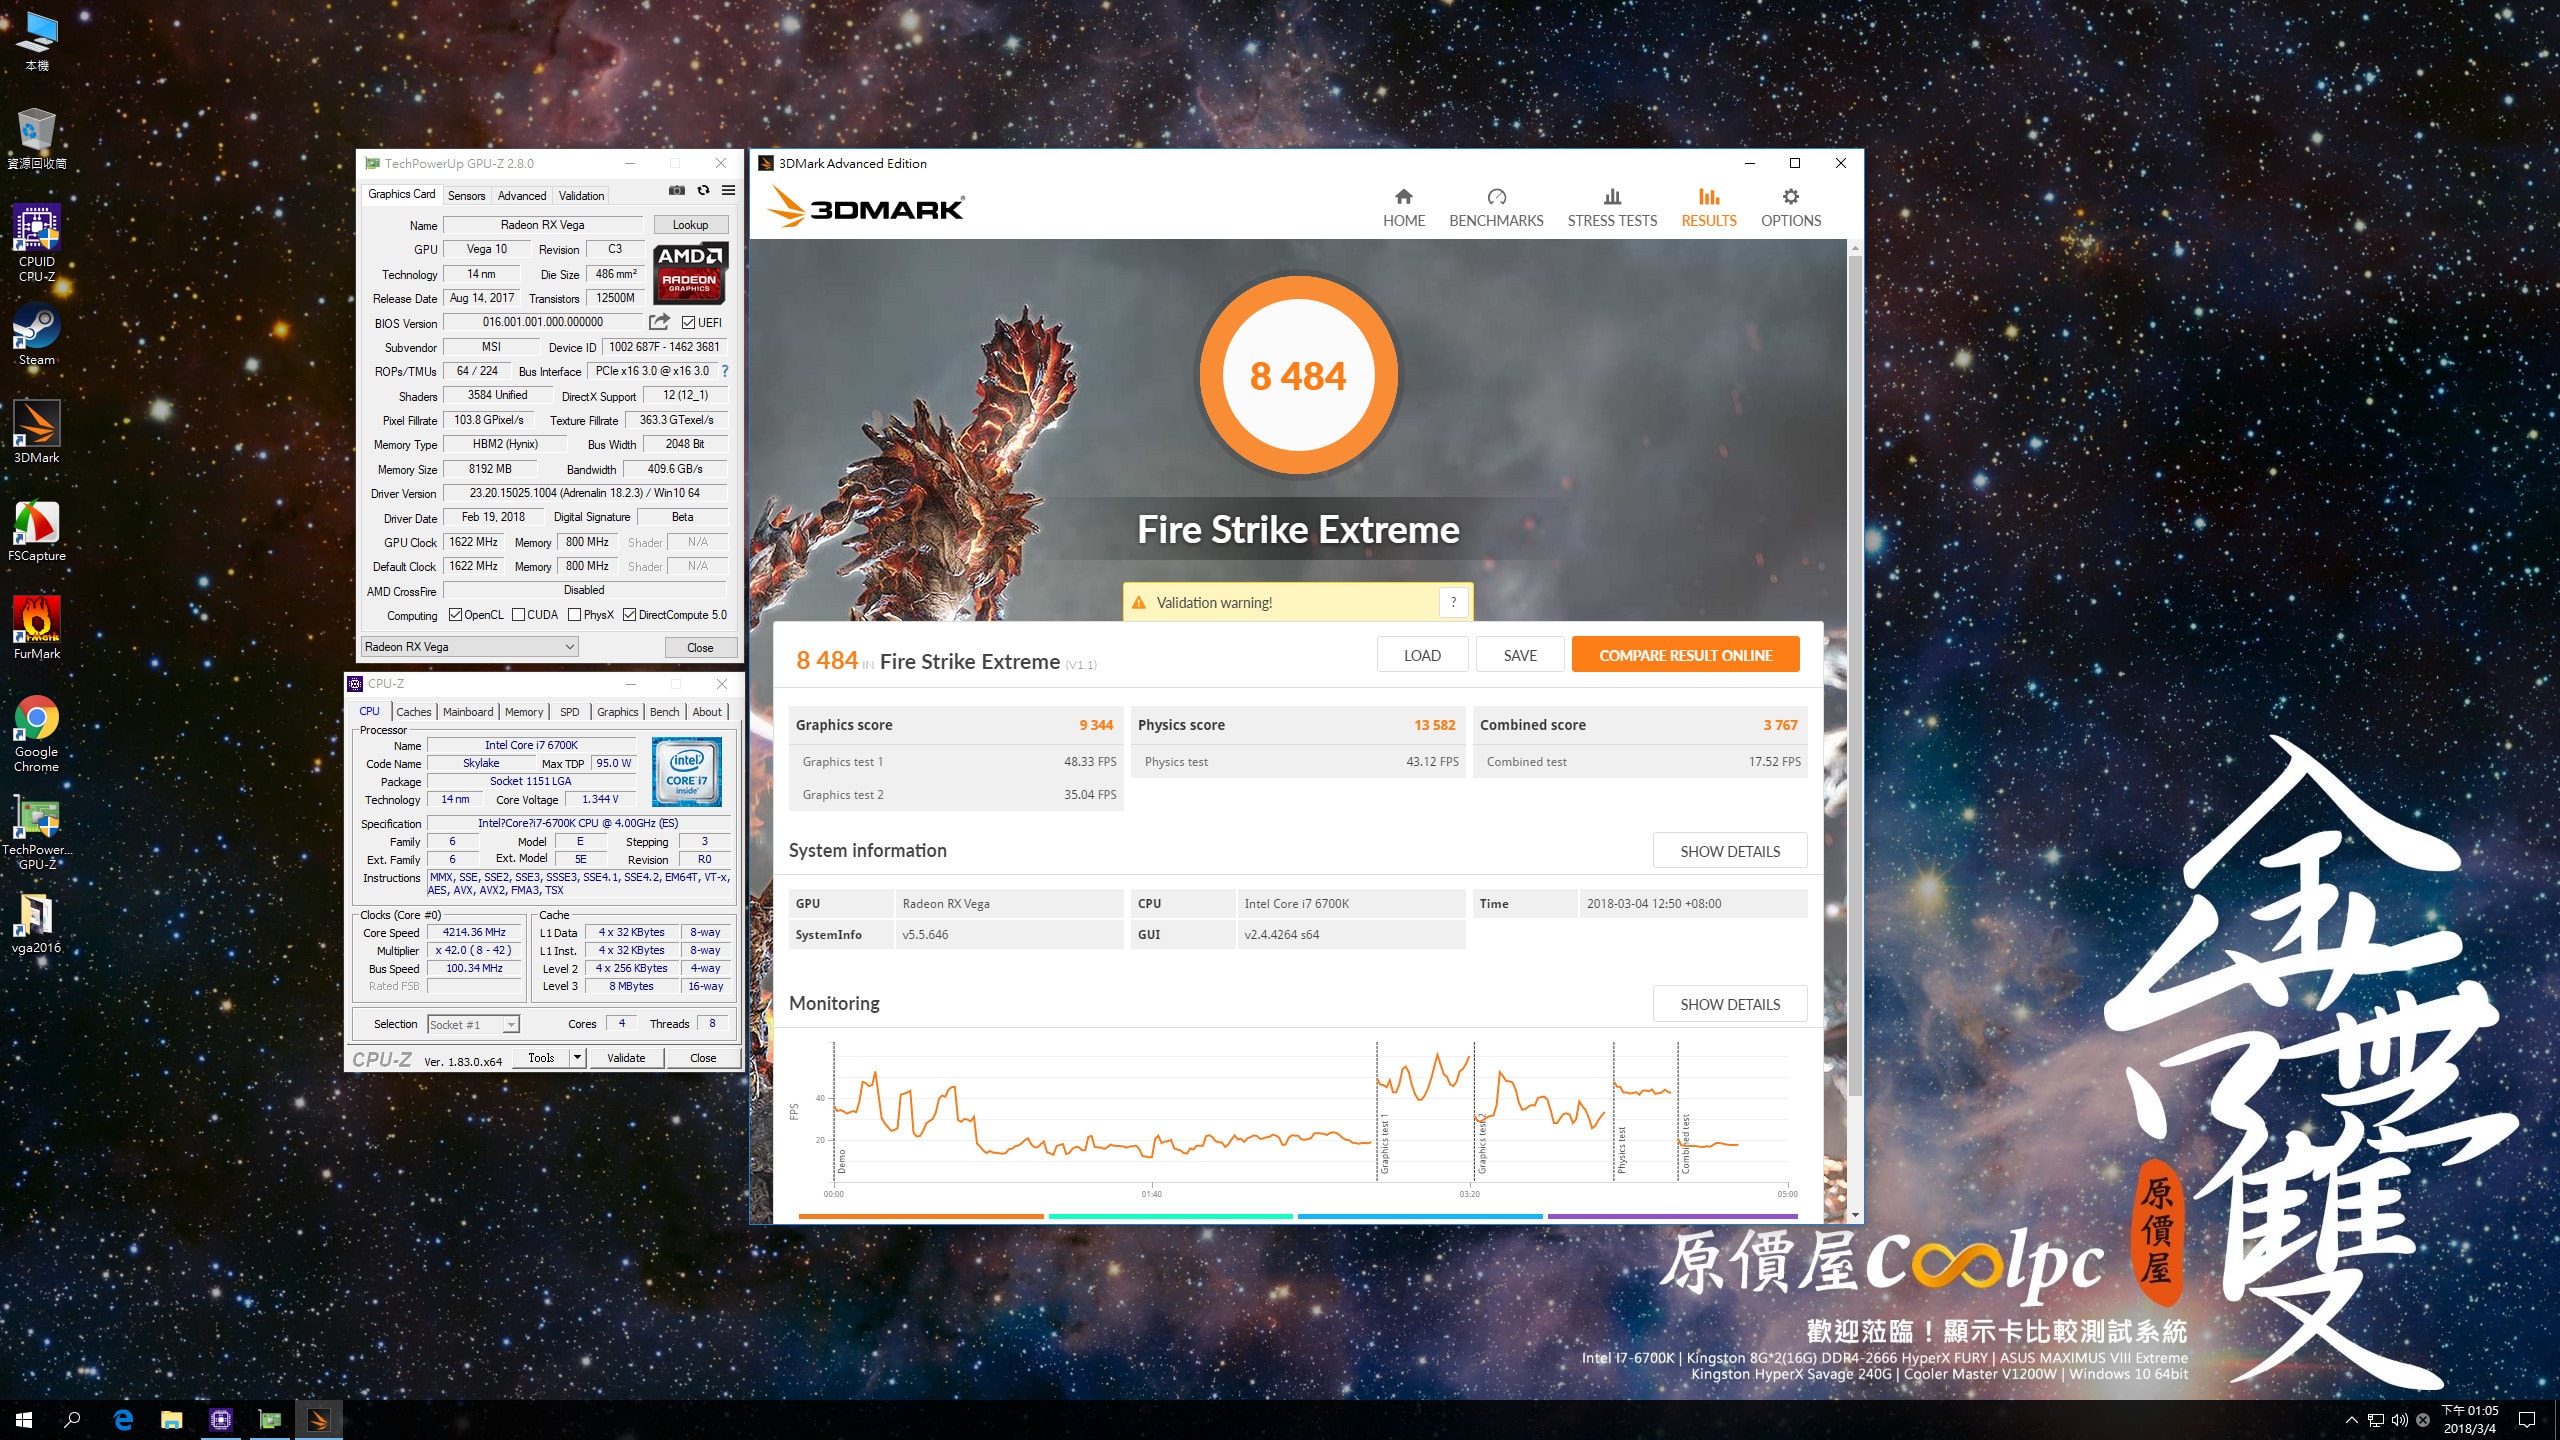
Task: Launch CPUID CPU-Z desktop shortcut
Action: [37, 243]
